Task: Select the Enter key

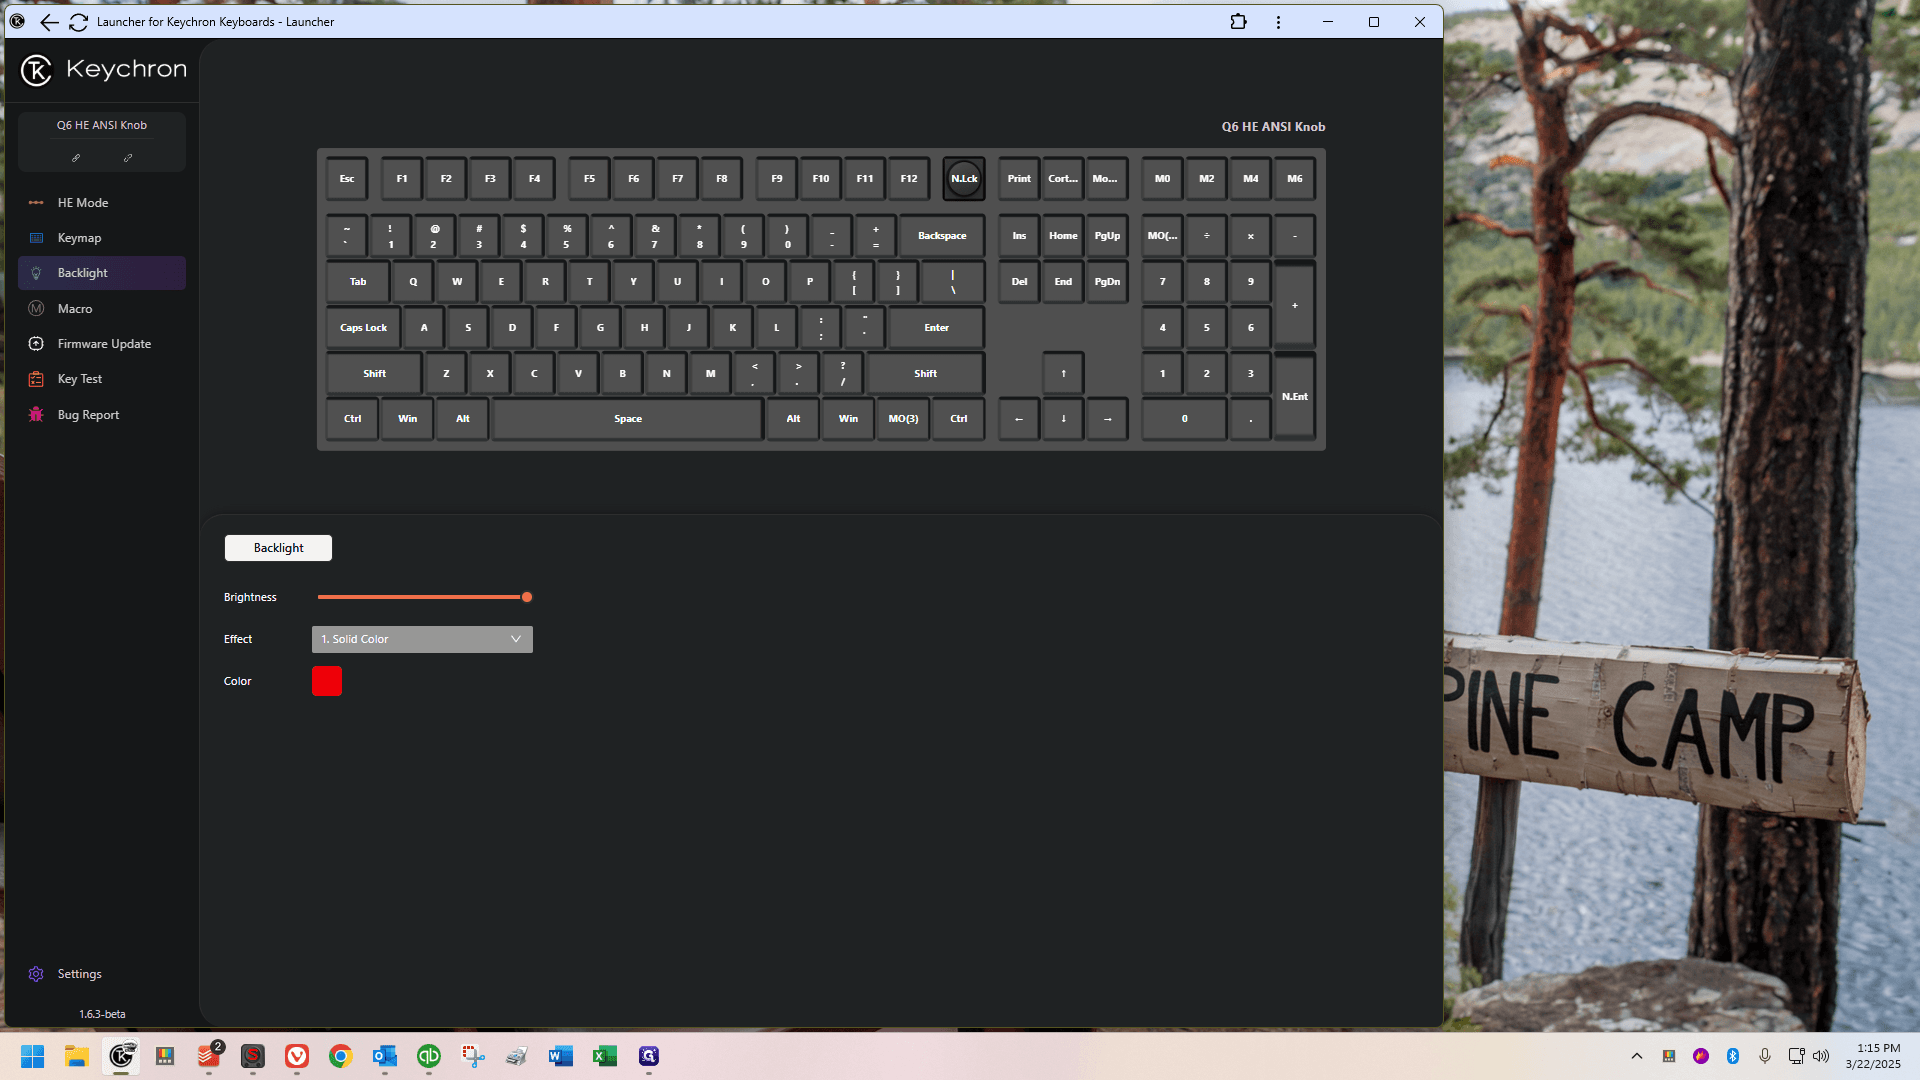Action: pyautogui.click(x=937, y=328)
